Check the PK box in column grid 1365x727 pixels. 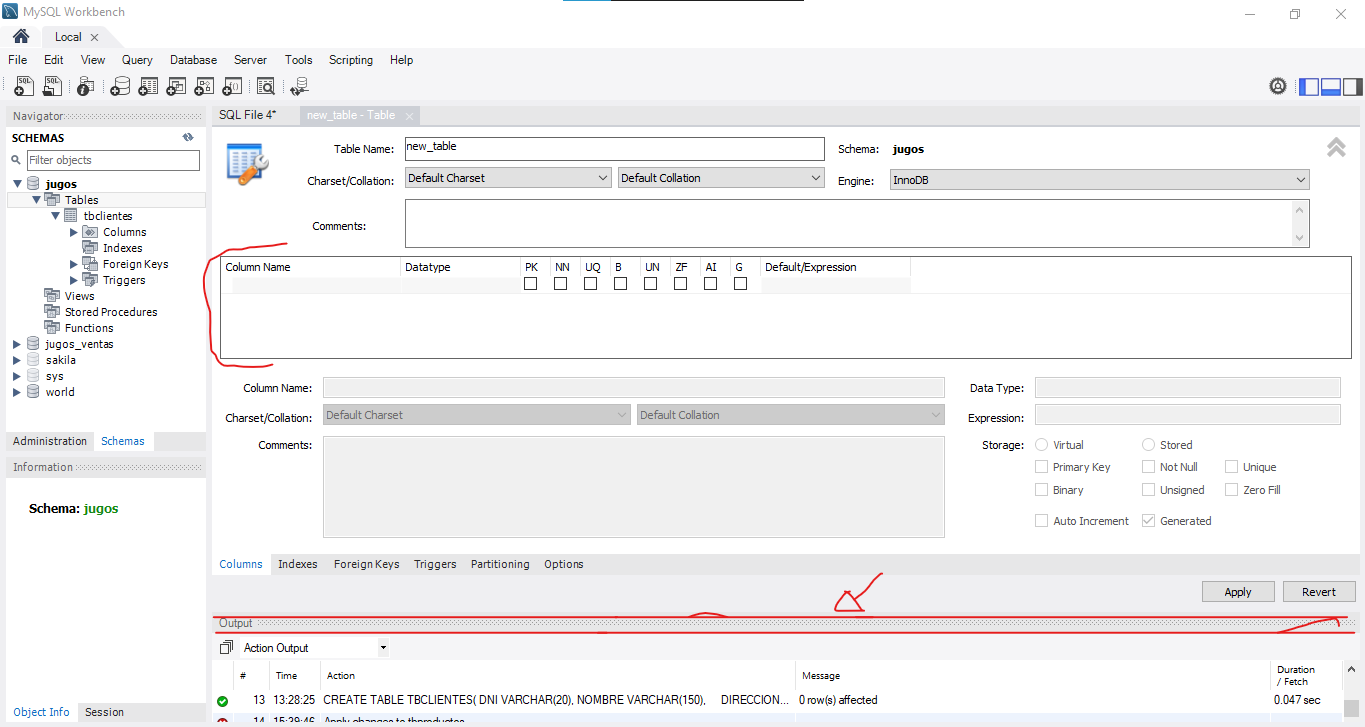531,284
